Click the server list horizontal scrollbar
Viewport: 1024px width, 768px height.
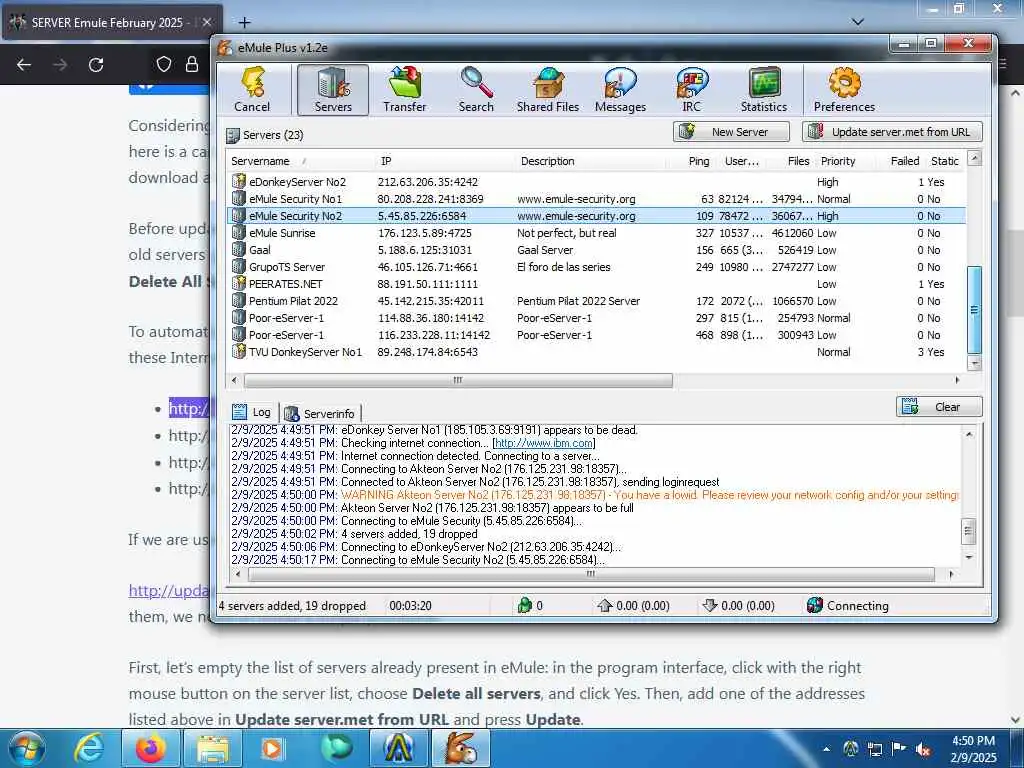point(458,380)
